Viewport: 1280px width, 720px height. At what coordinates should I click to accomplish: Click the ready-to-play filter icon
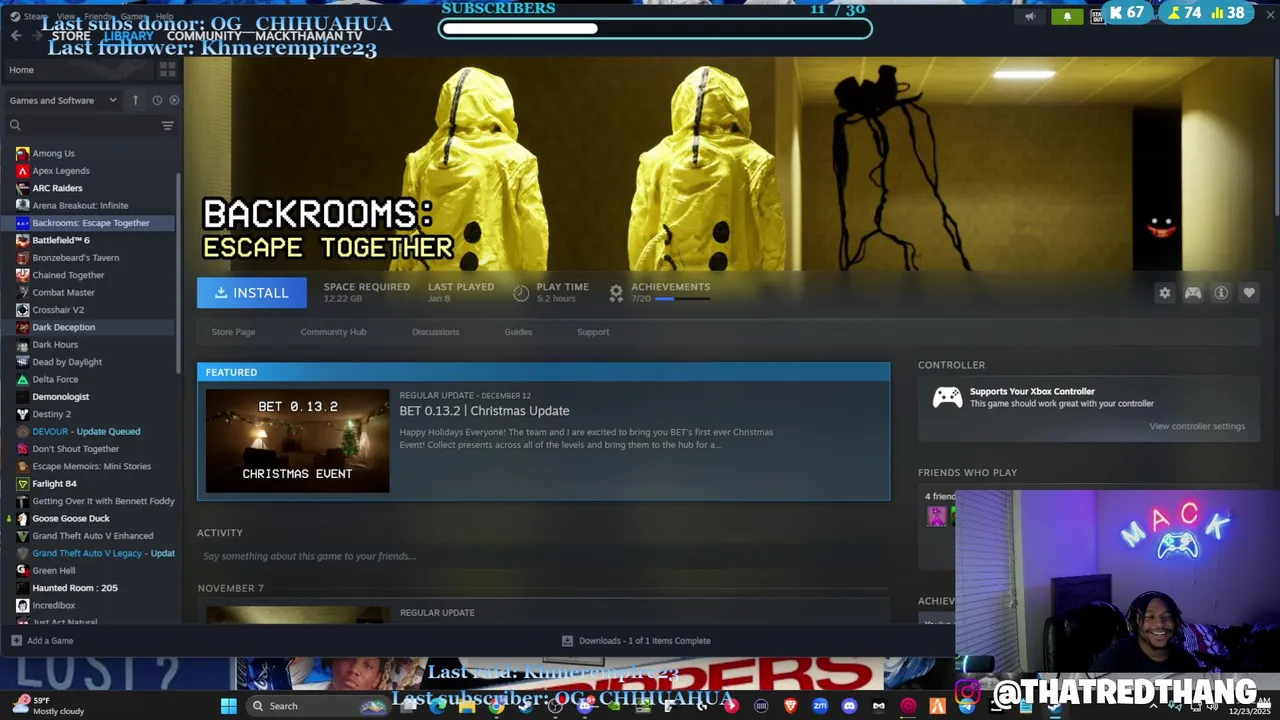click(174, 100)
